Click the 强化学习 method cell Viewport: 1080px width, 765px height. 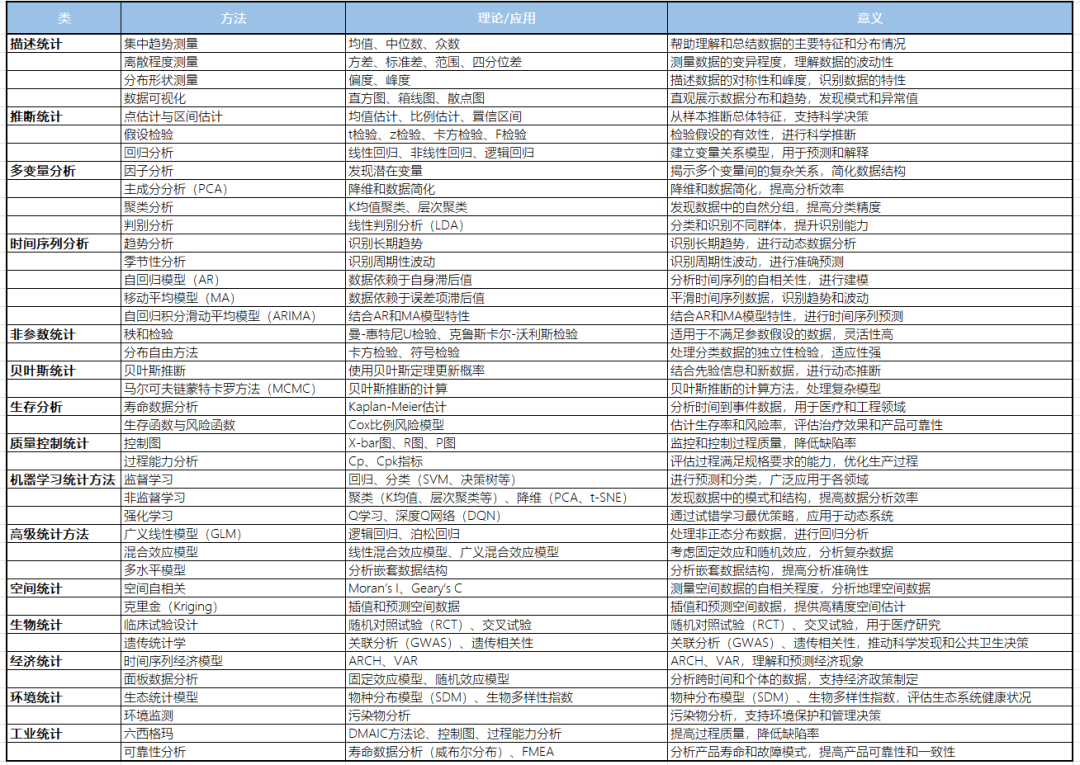click(x=233, y=516)
